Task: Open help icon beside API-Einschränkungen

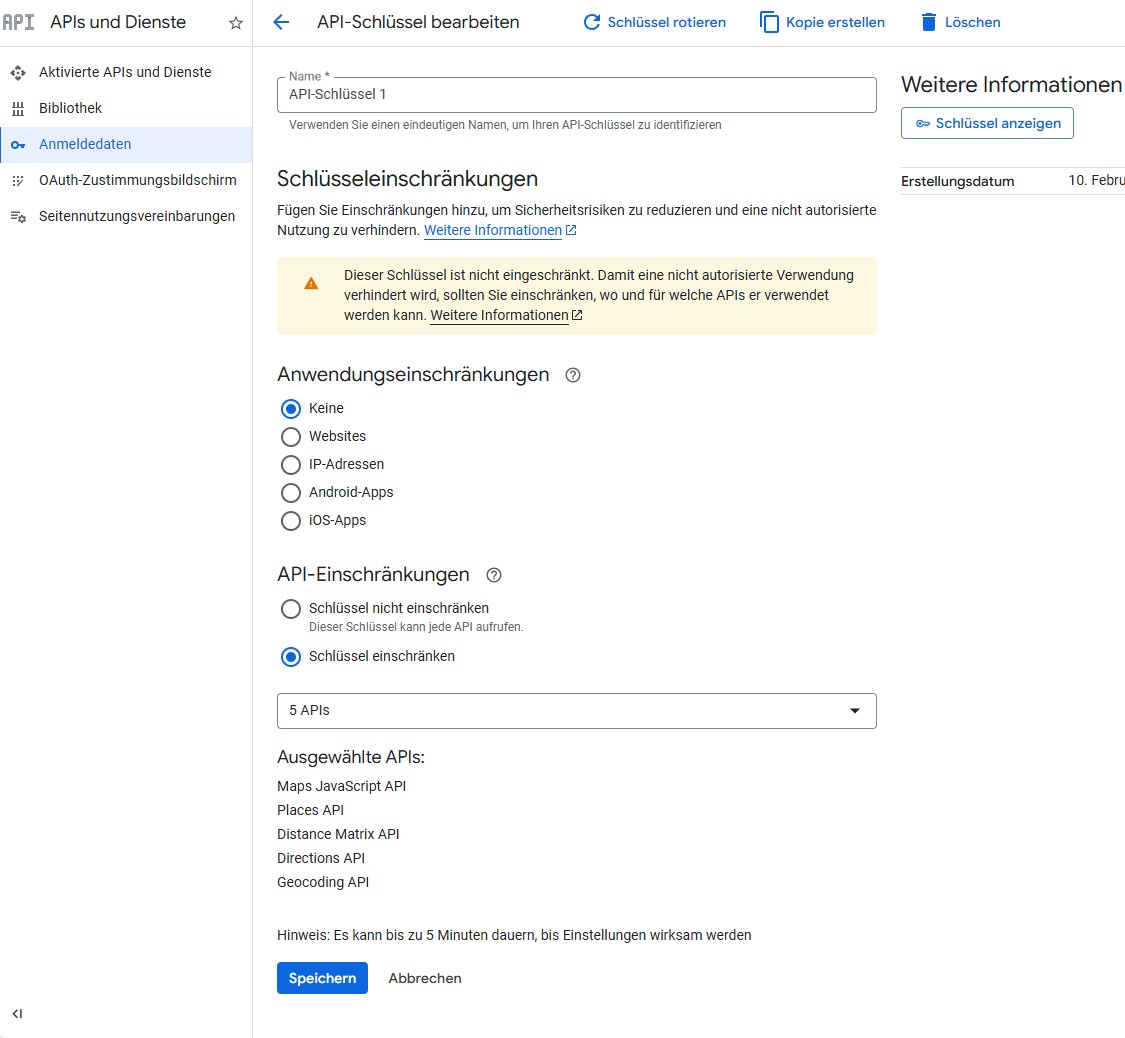Action: (493, 575)
